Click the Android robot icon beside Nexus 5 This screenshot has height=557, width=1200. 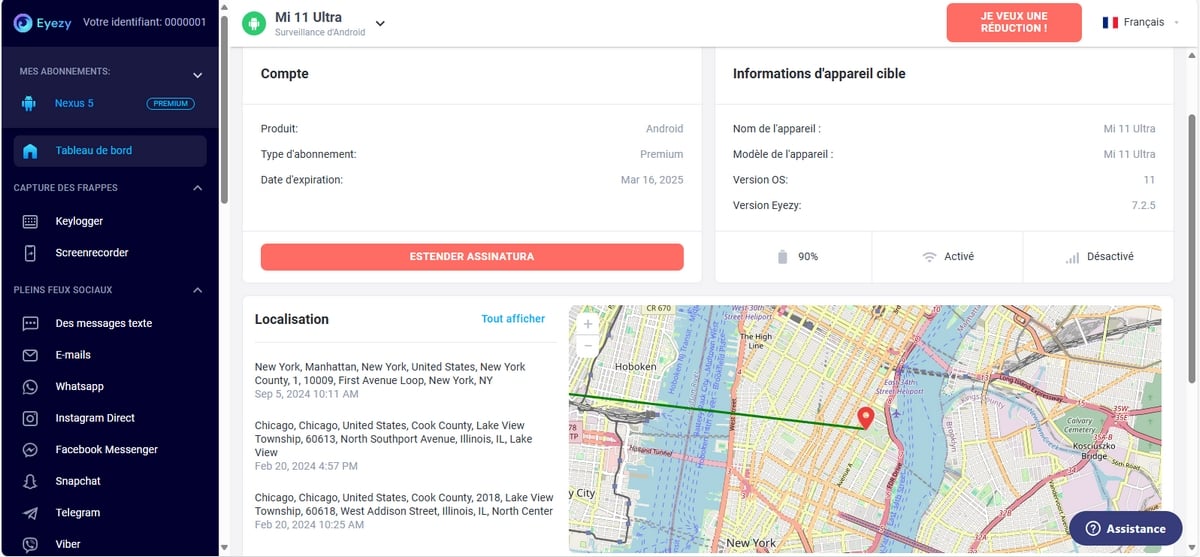[x=29, y=103]
